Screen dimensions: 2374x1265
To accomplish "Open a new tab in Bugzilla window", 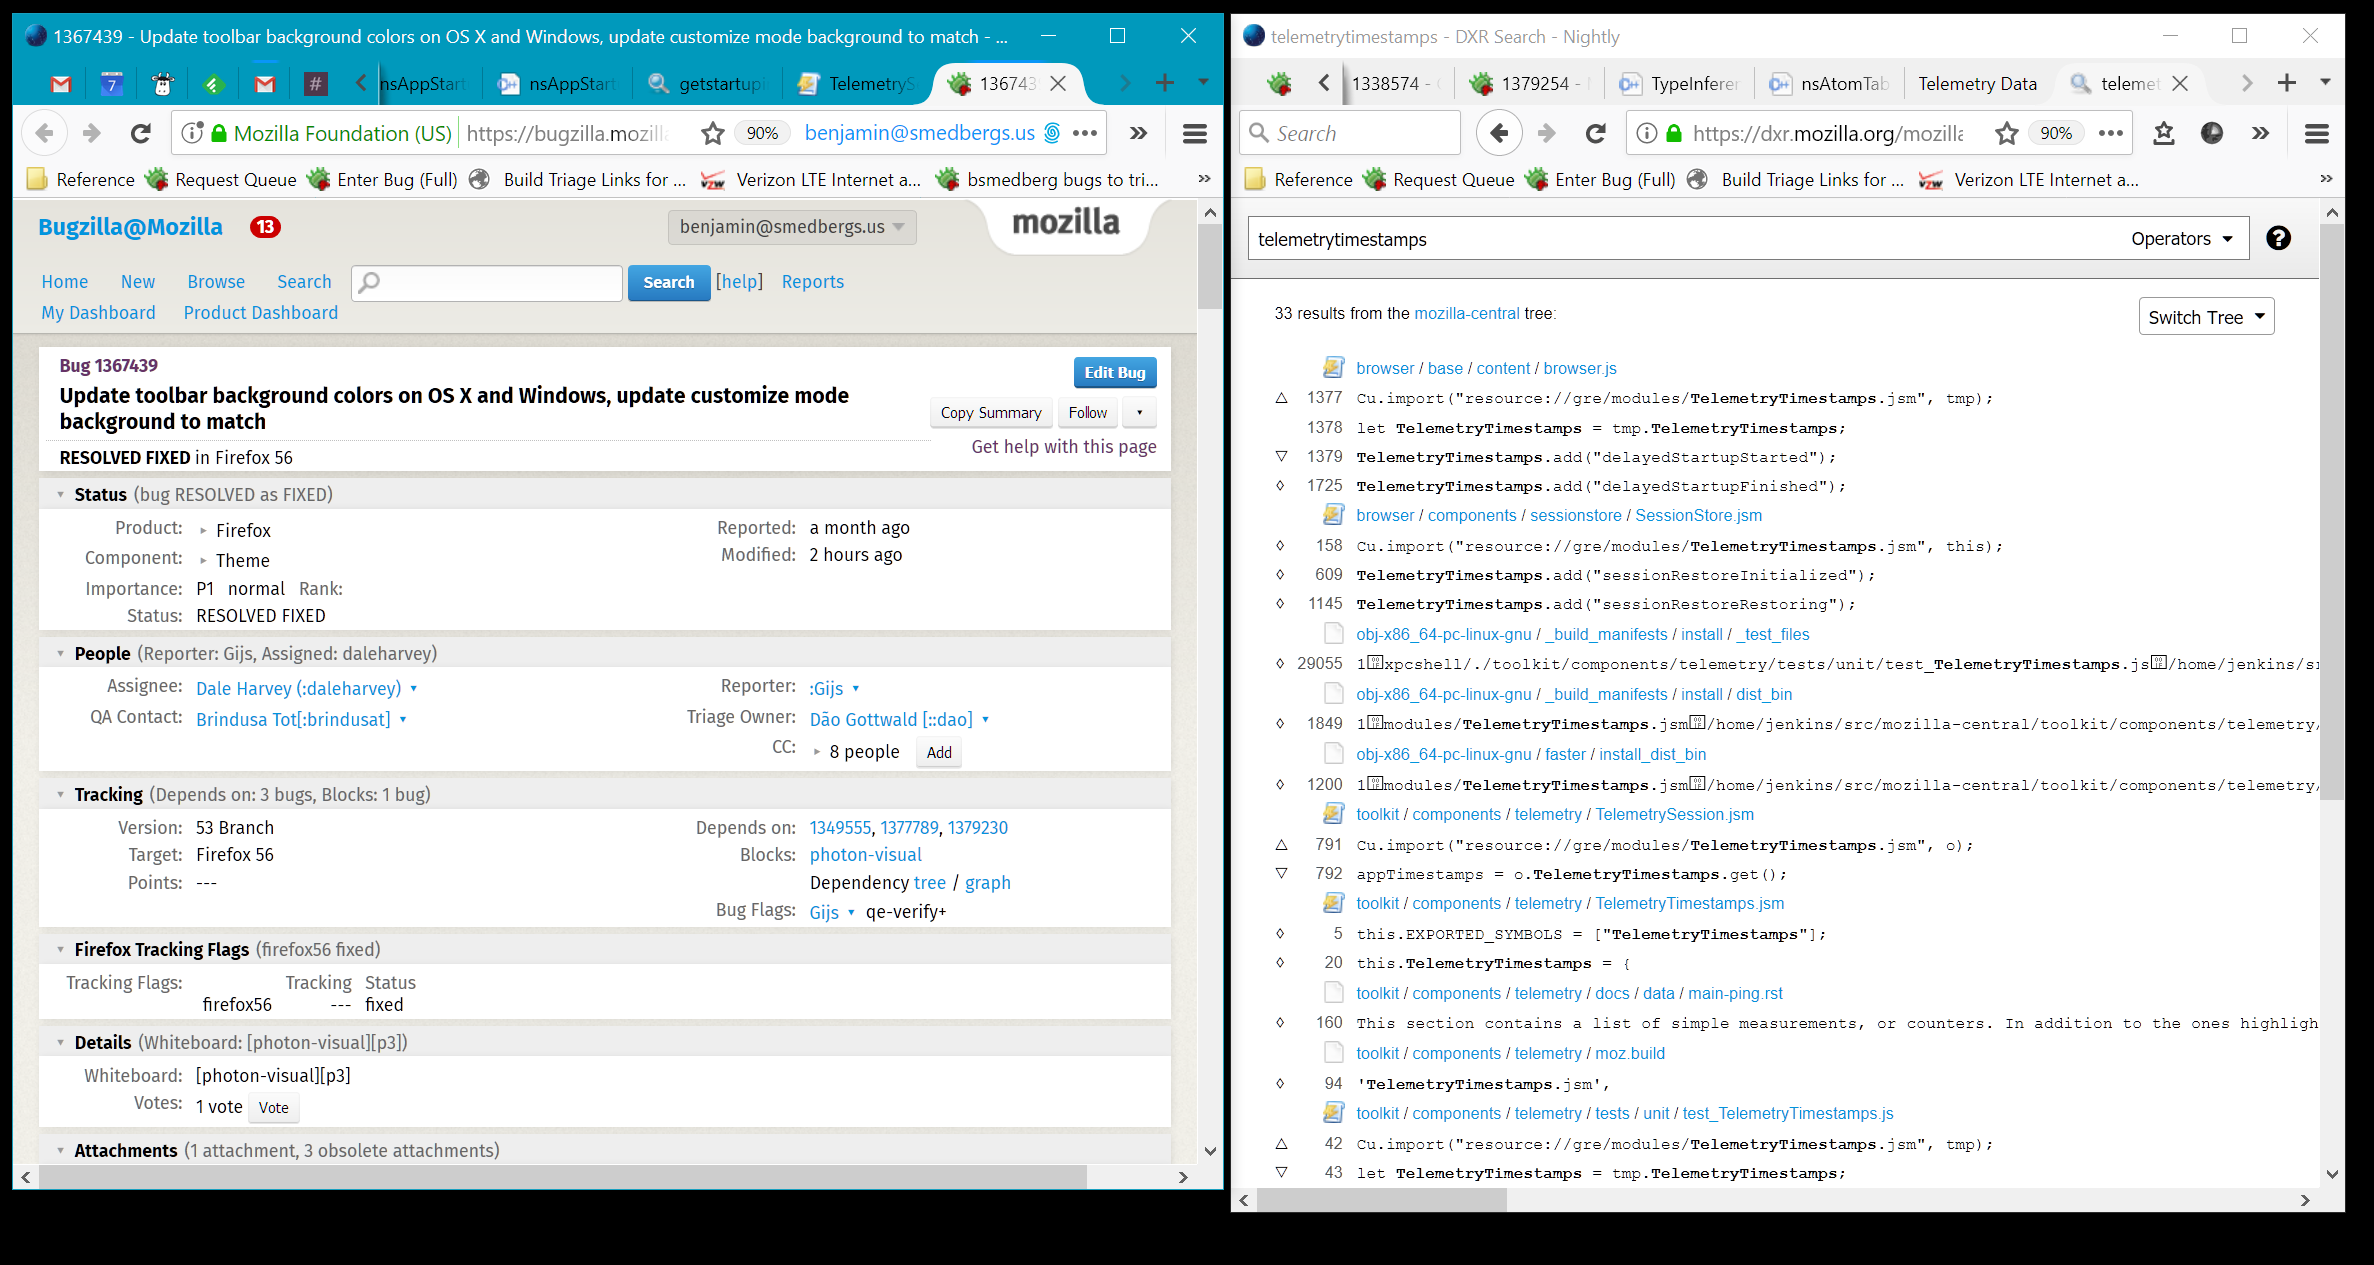I will tap(1164, 84).
